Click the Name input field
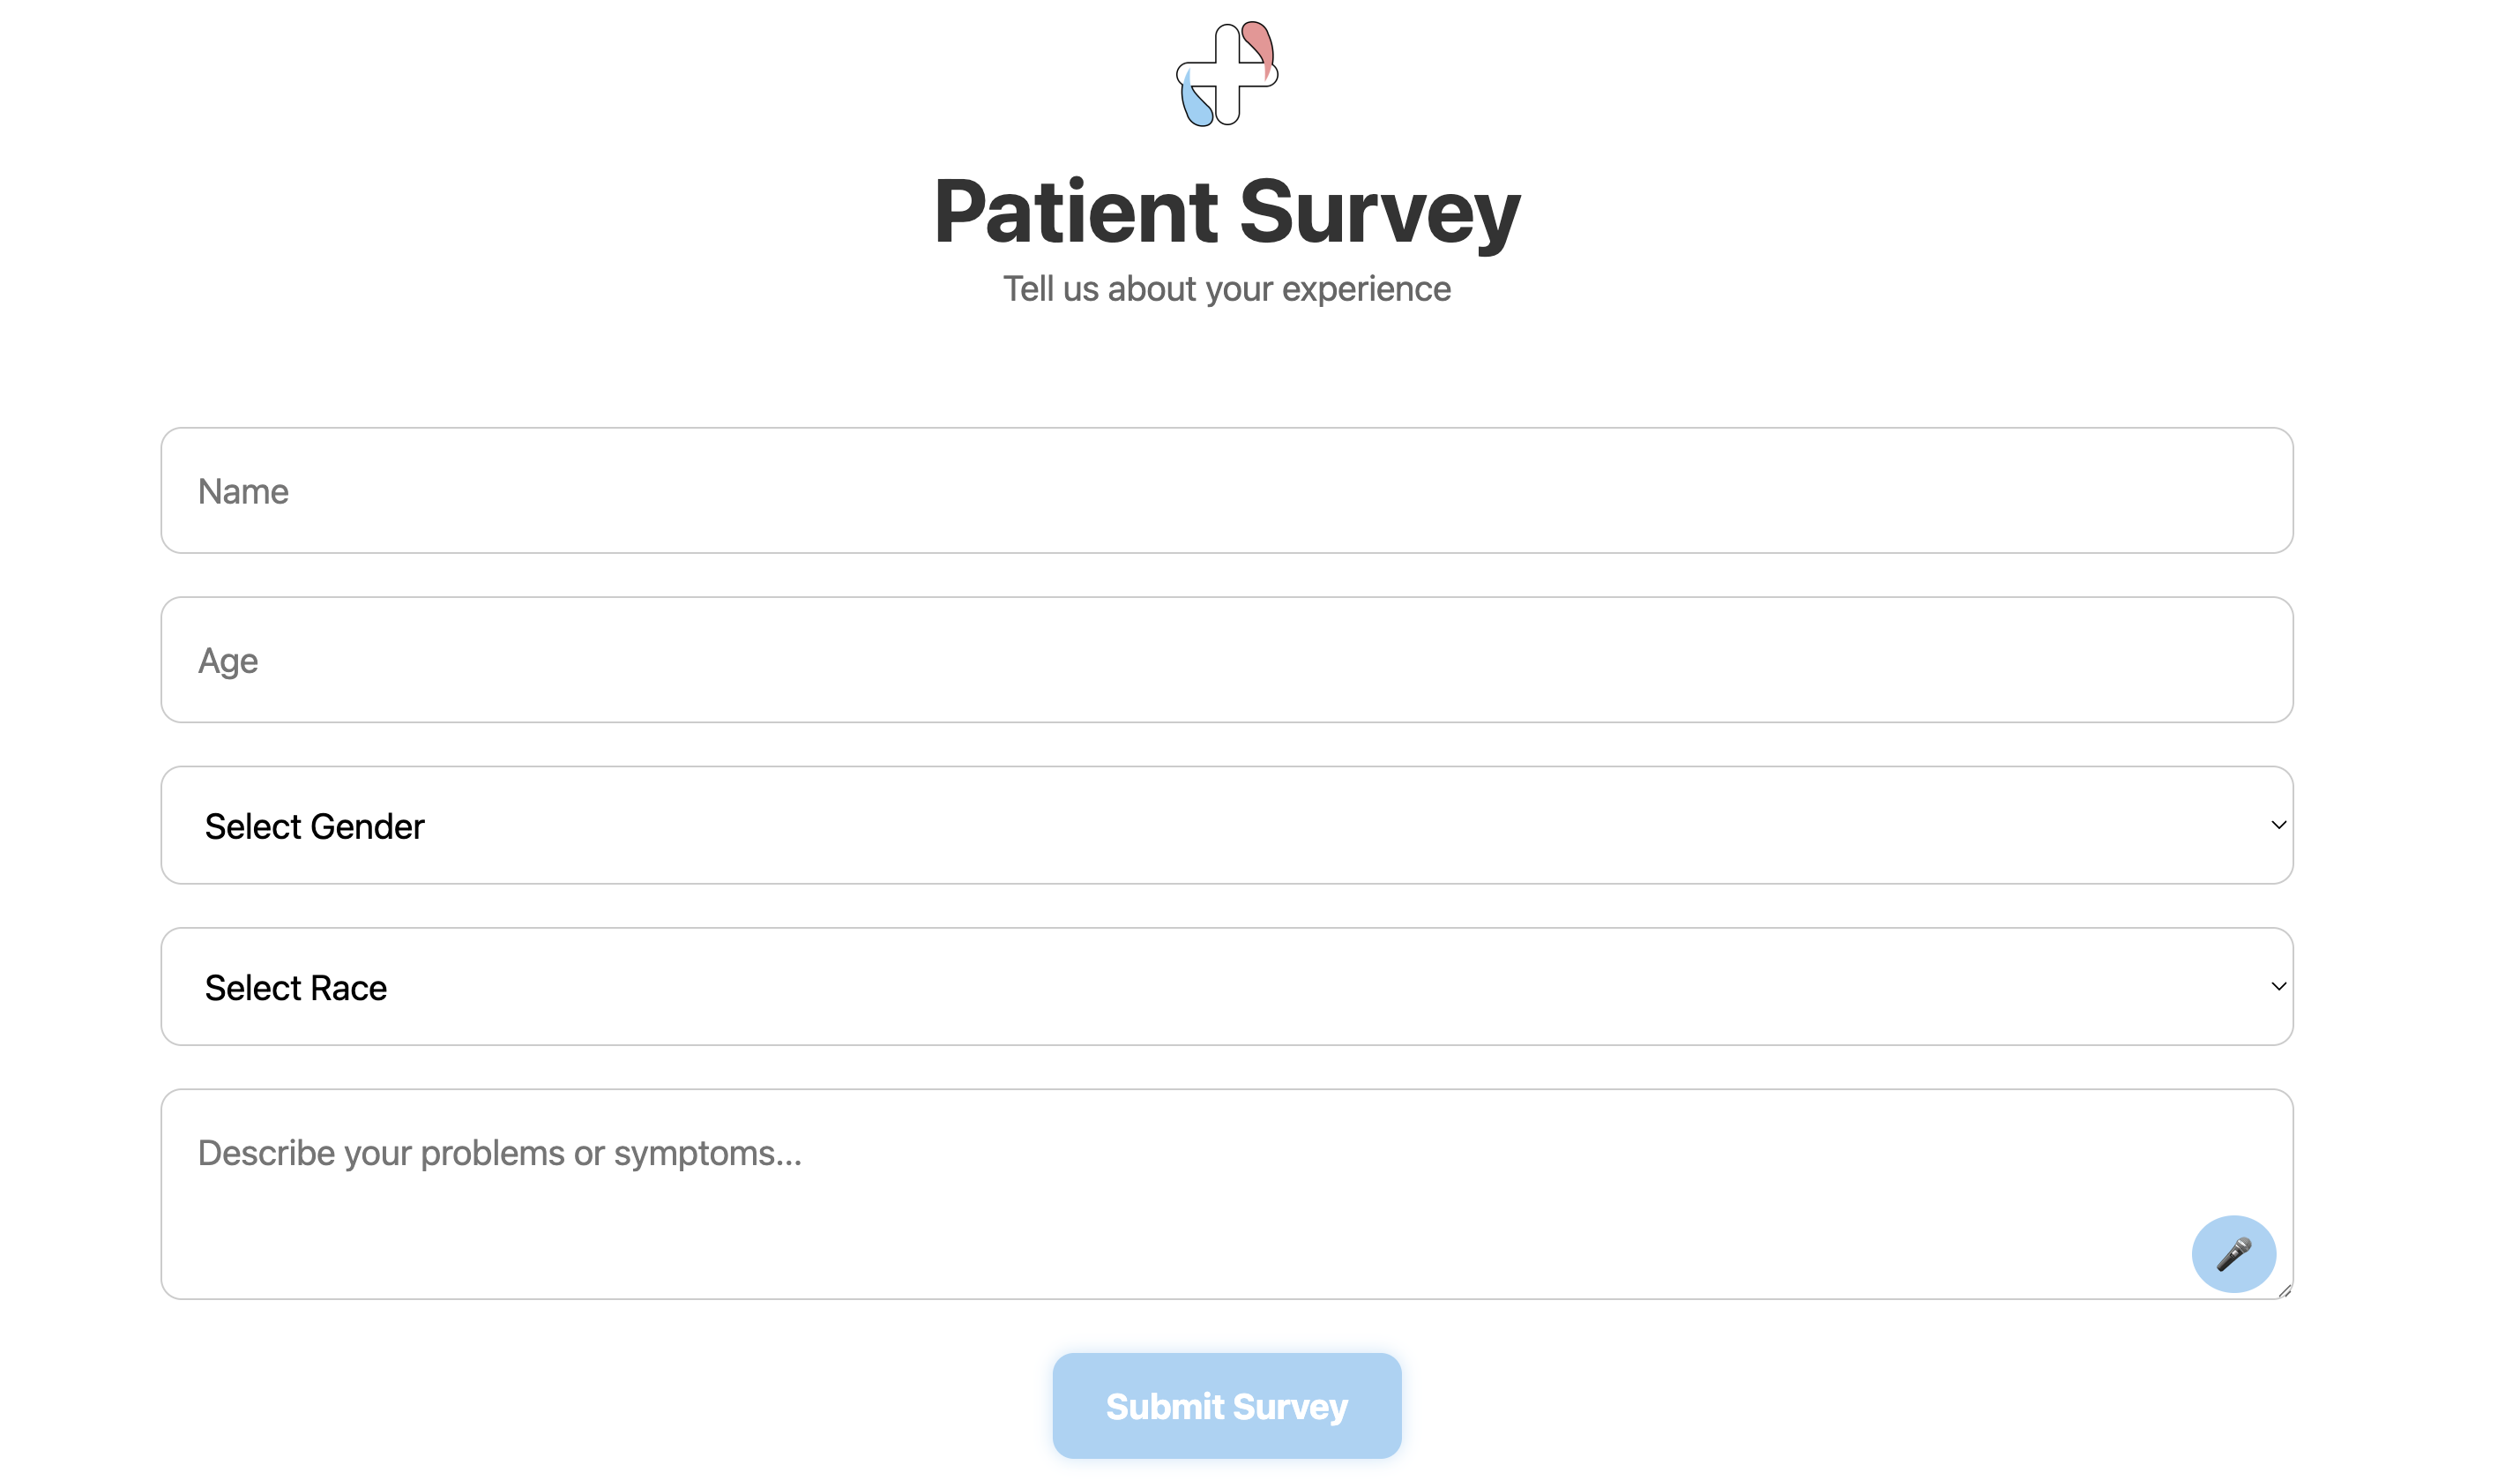Screen dimensions: 2520x1480 pyautogui.click(x=1226, y=490)
